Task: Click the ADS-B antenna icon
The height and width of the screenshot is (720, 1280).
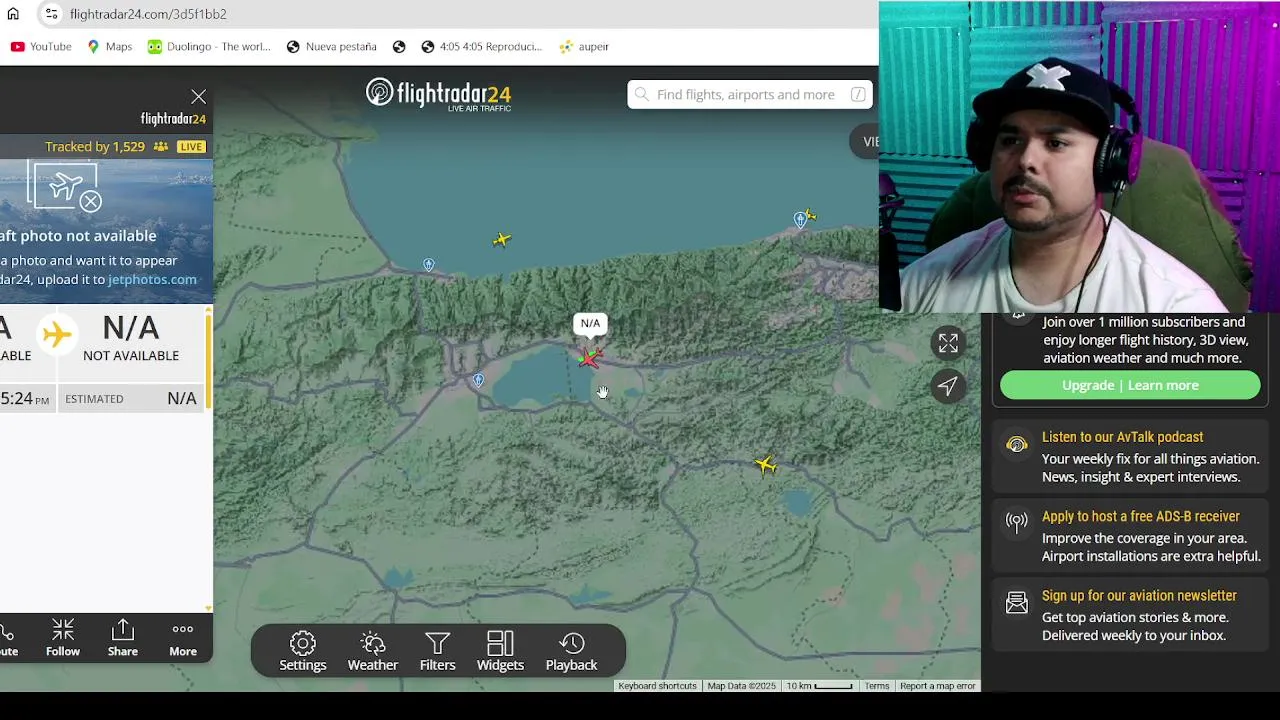Action: pyautogui.click(x=1017, y=522)
